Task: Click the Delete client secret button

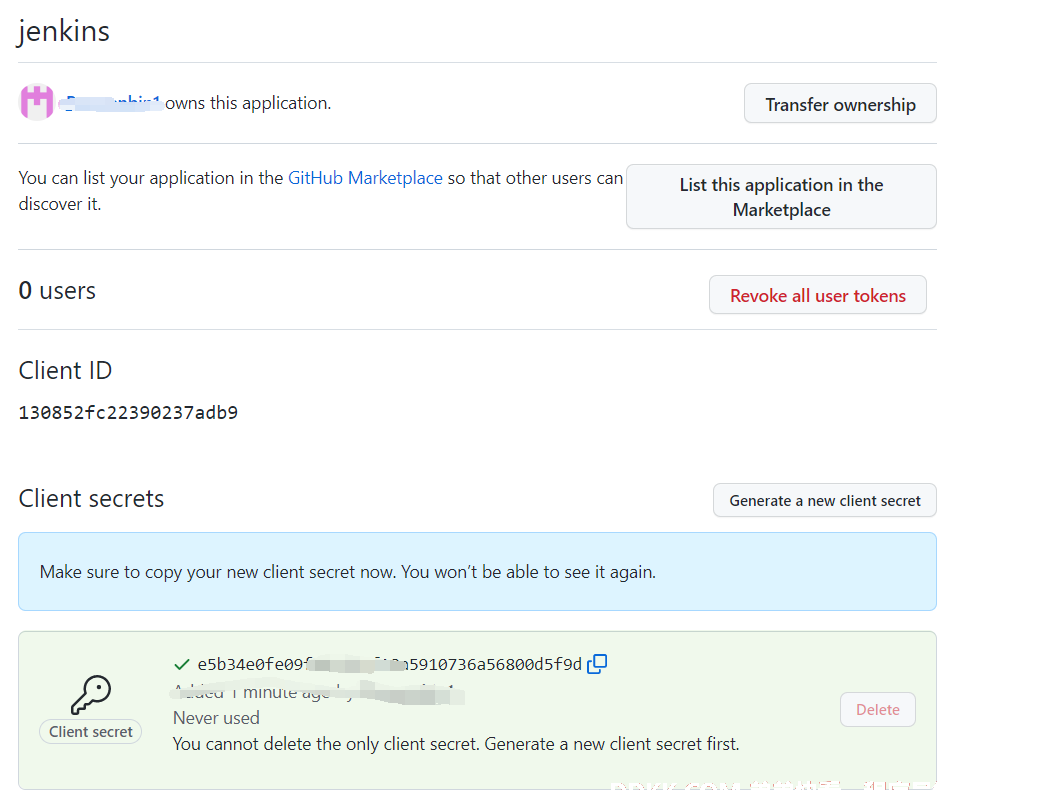Action: coord(877,709)
